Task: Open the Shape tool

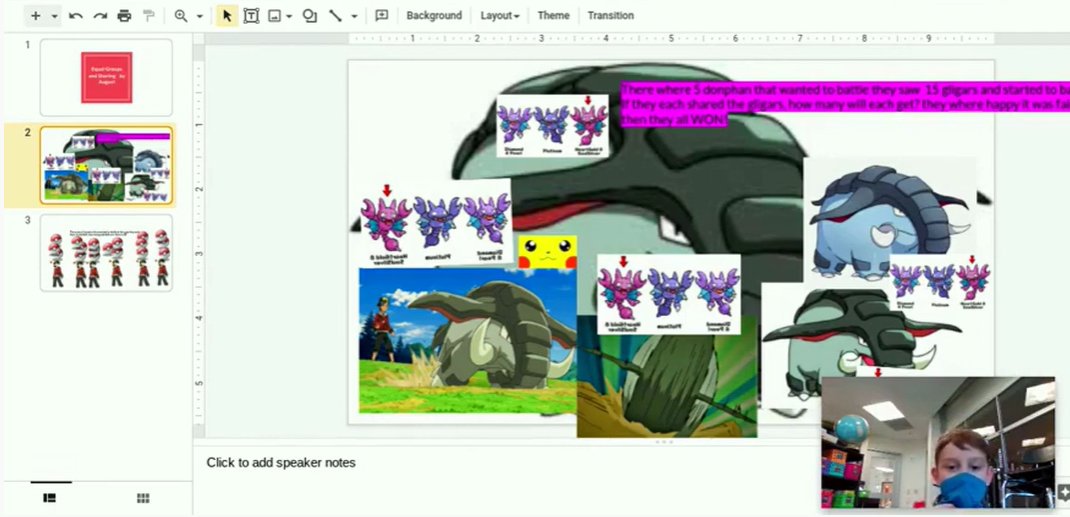Action: click(310, 16)
